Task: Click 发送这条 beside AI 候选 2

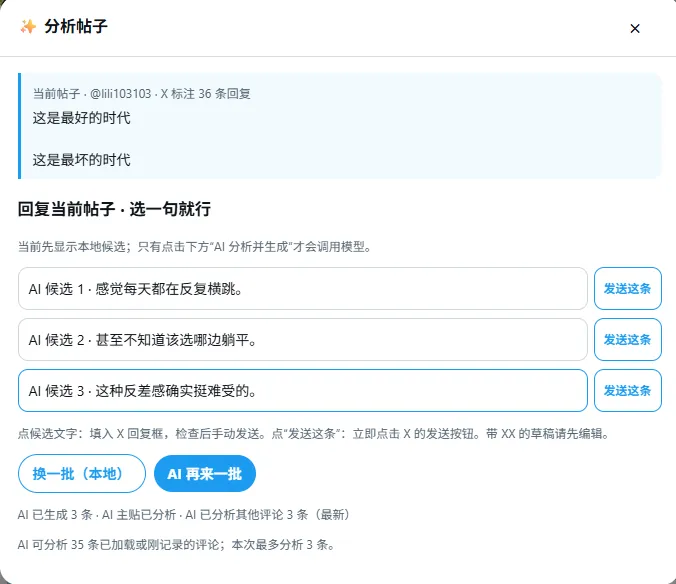Action: 628,340
